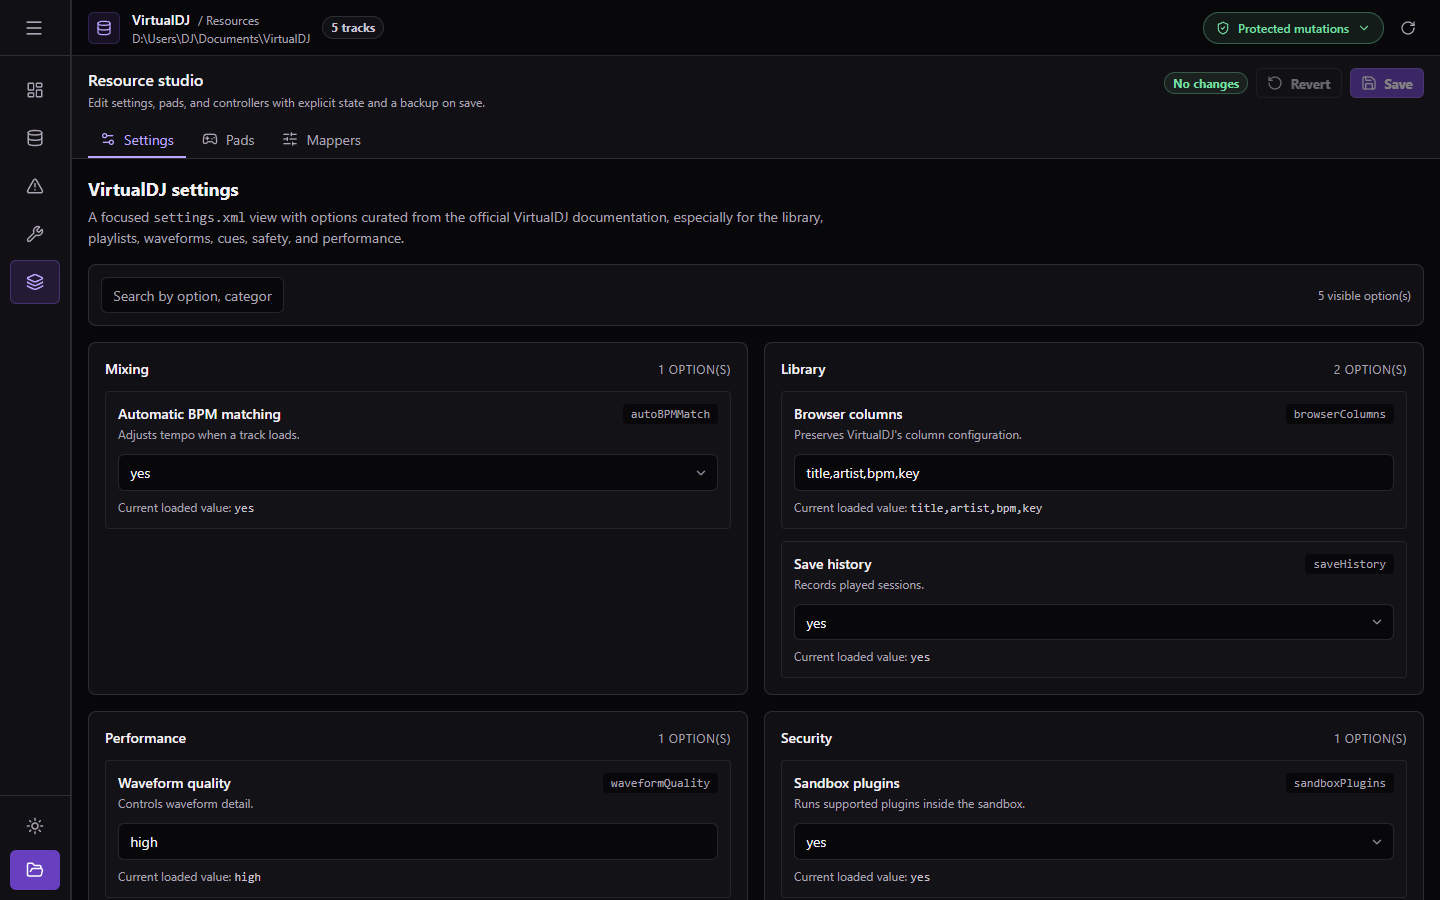Click the Security section heading
1440x900 pixels.
tap(806, 738)
